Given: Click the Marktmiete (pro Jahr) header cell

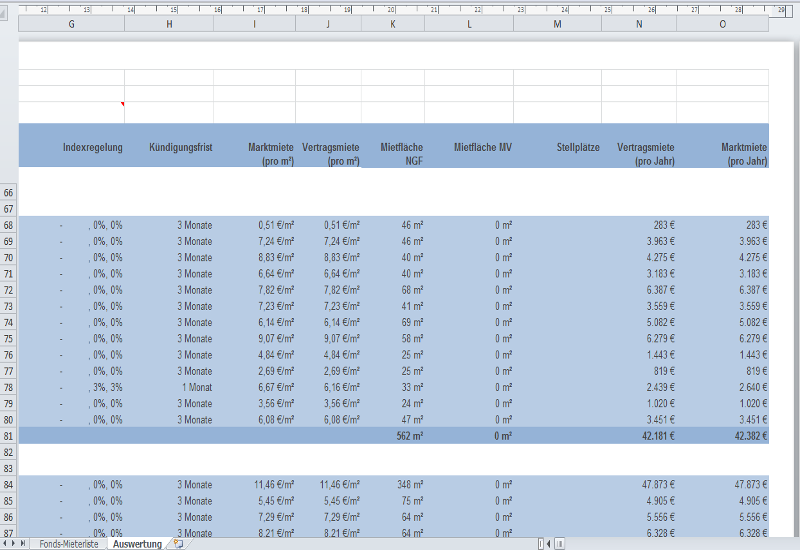Looking at the screenshot, I should (x=722, y=145).
